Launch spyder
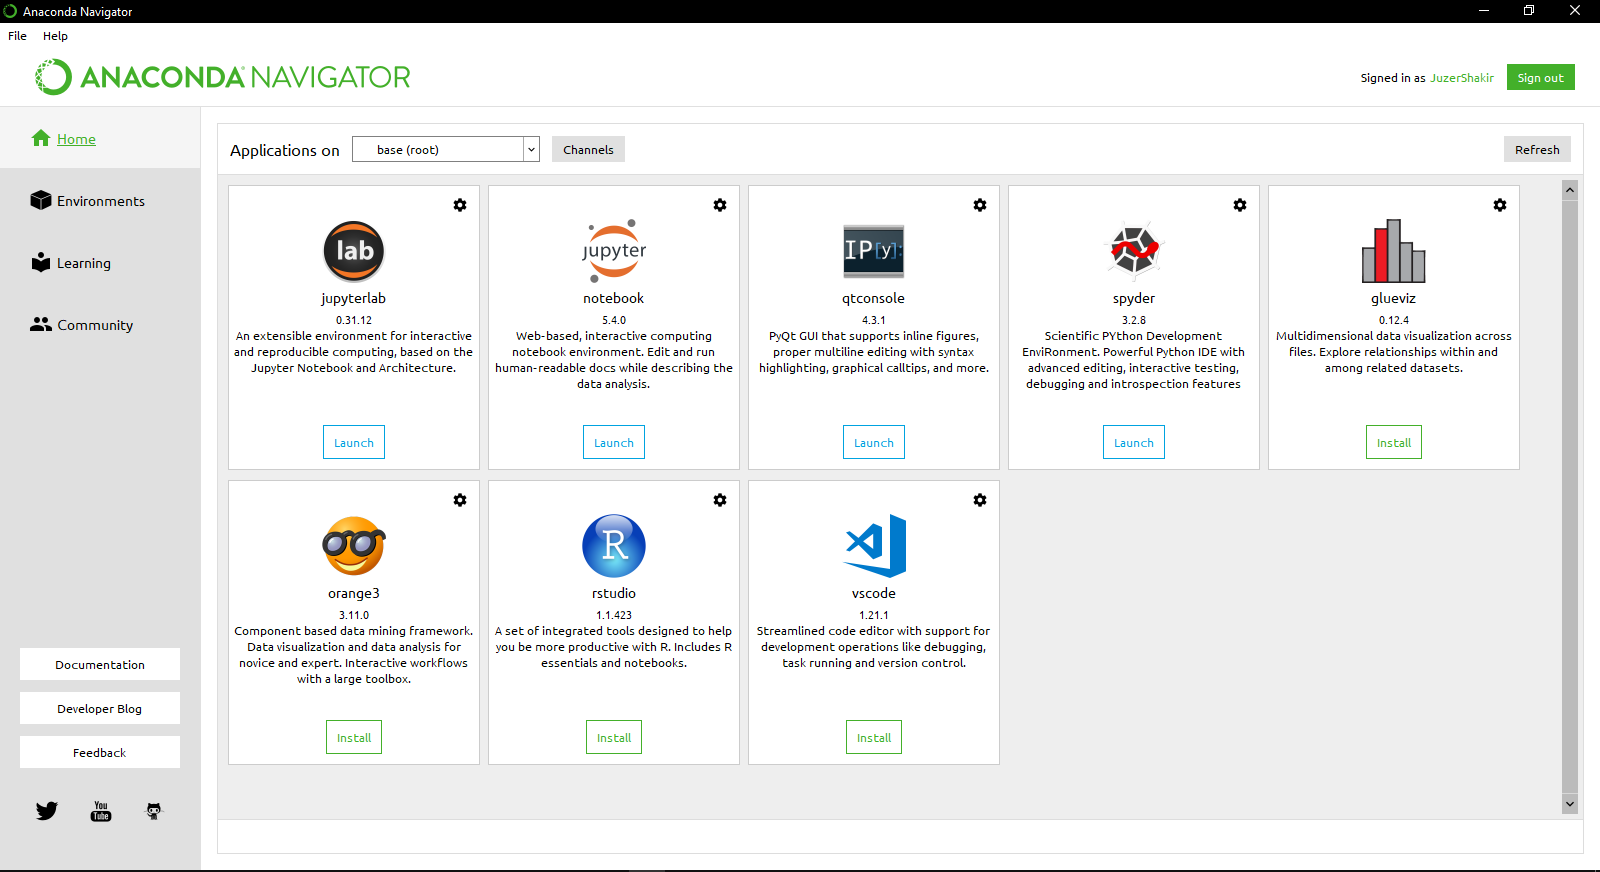Image resolution: width=1600 pixels, height=872 pixels. 1134,443
